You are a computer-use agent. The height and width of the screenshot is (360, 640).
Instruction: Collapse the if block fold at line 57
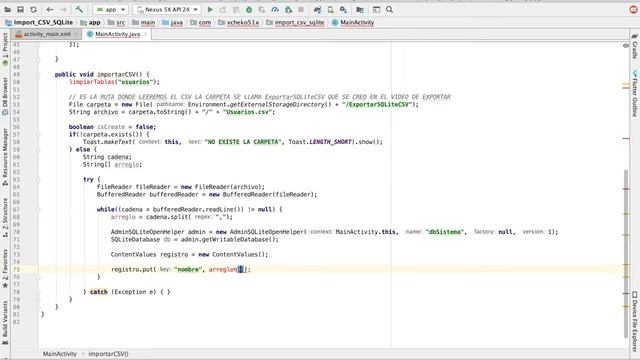[38, 134]
